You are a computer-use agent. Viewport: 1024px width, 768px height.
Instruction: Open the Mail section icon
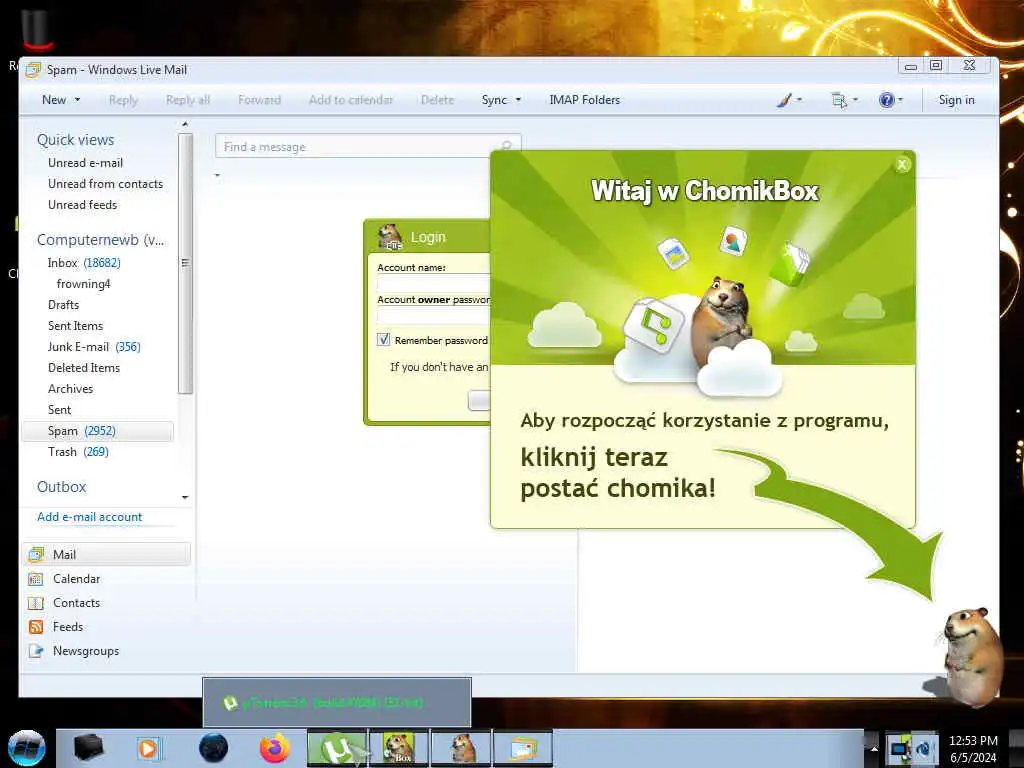point(36,554)
